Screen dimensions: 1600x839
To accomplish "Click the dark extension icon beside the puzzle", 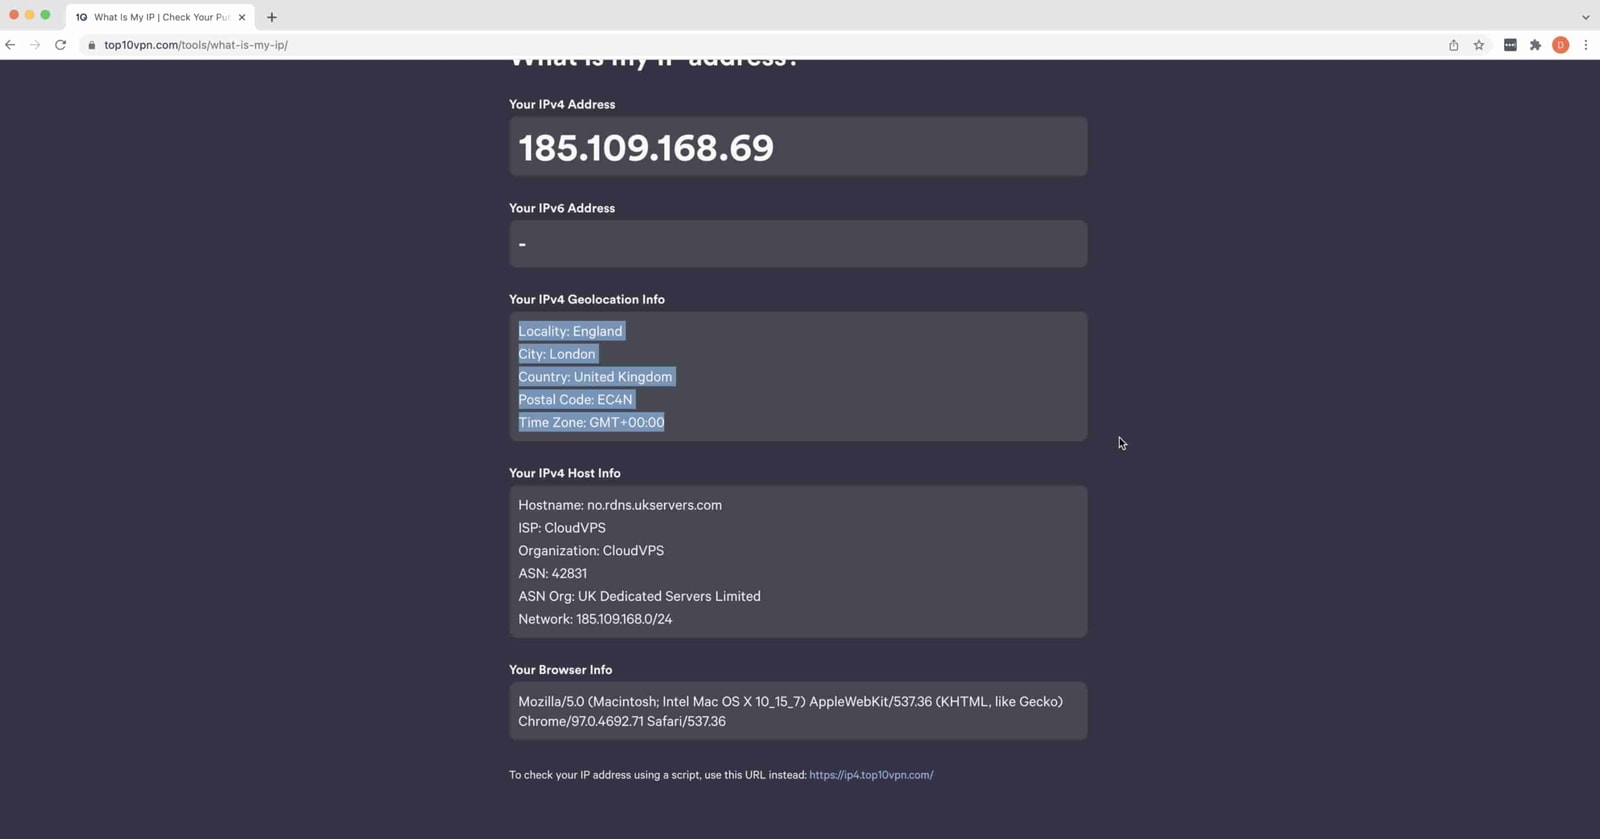I will 1510,45.
